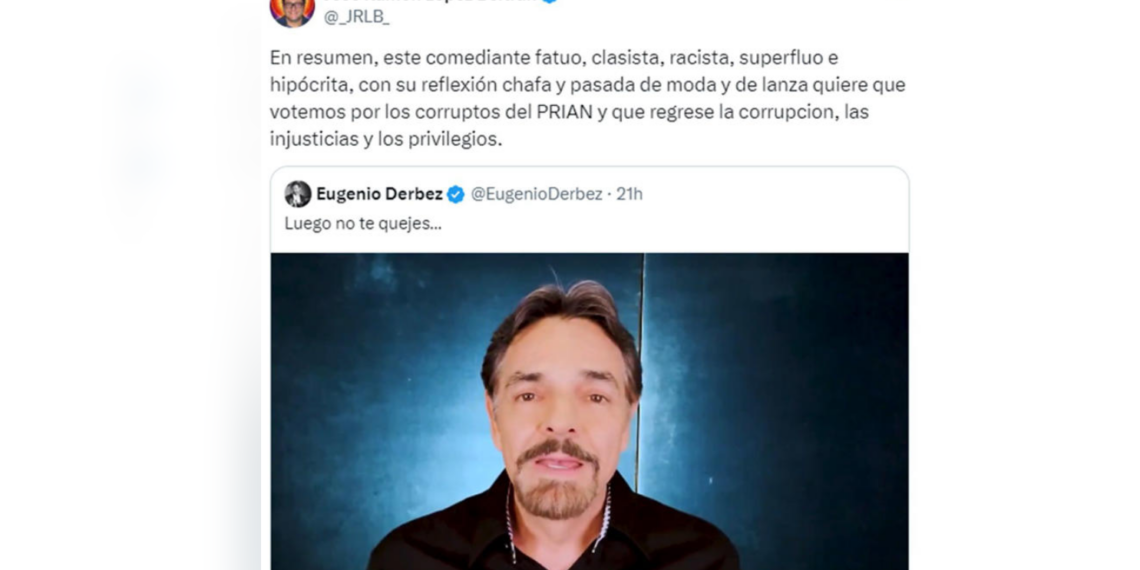The width and height of the screenshot is (1140, 570).
Task: Click the Eugenio Derbez display name
Action: click(x=379, y=194)
